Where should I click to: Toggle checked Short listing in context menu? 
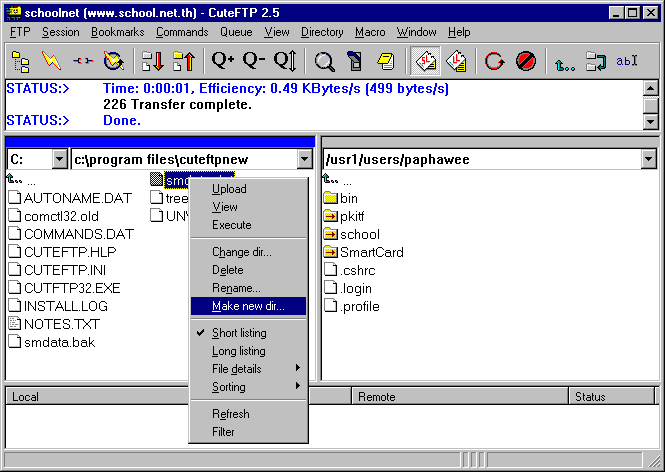pos(248,333)
